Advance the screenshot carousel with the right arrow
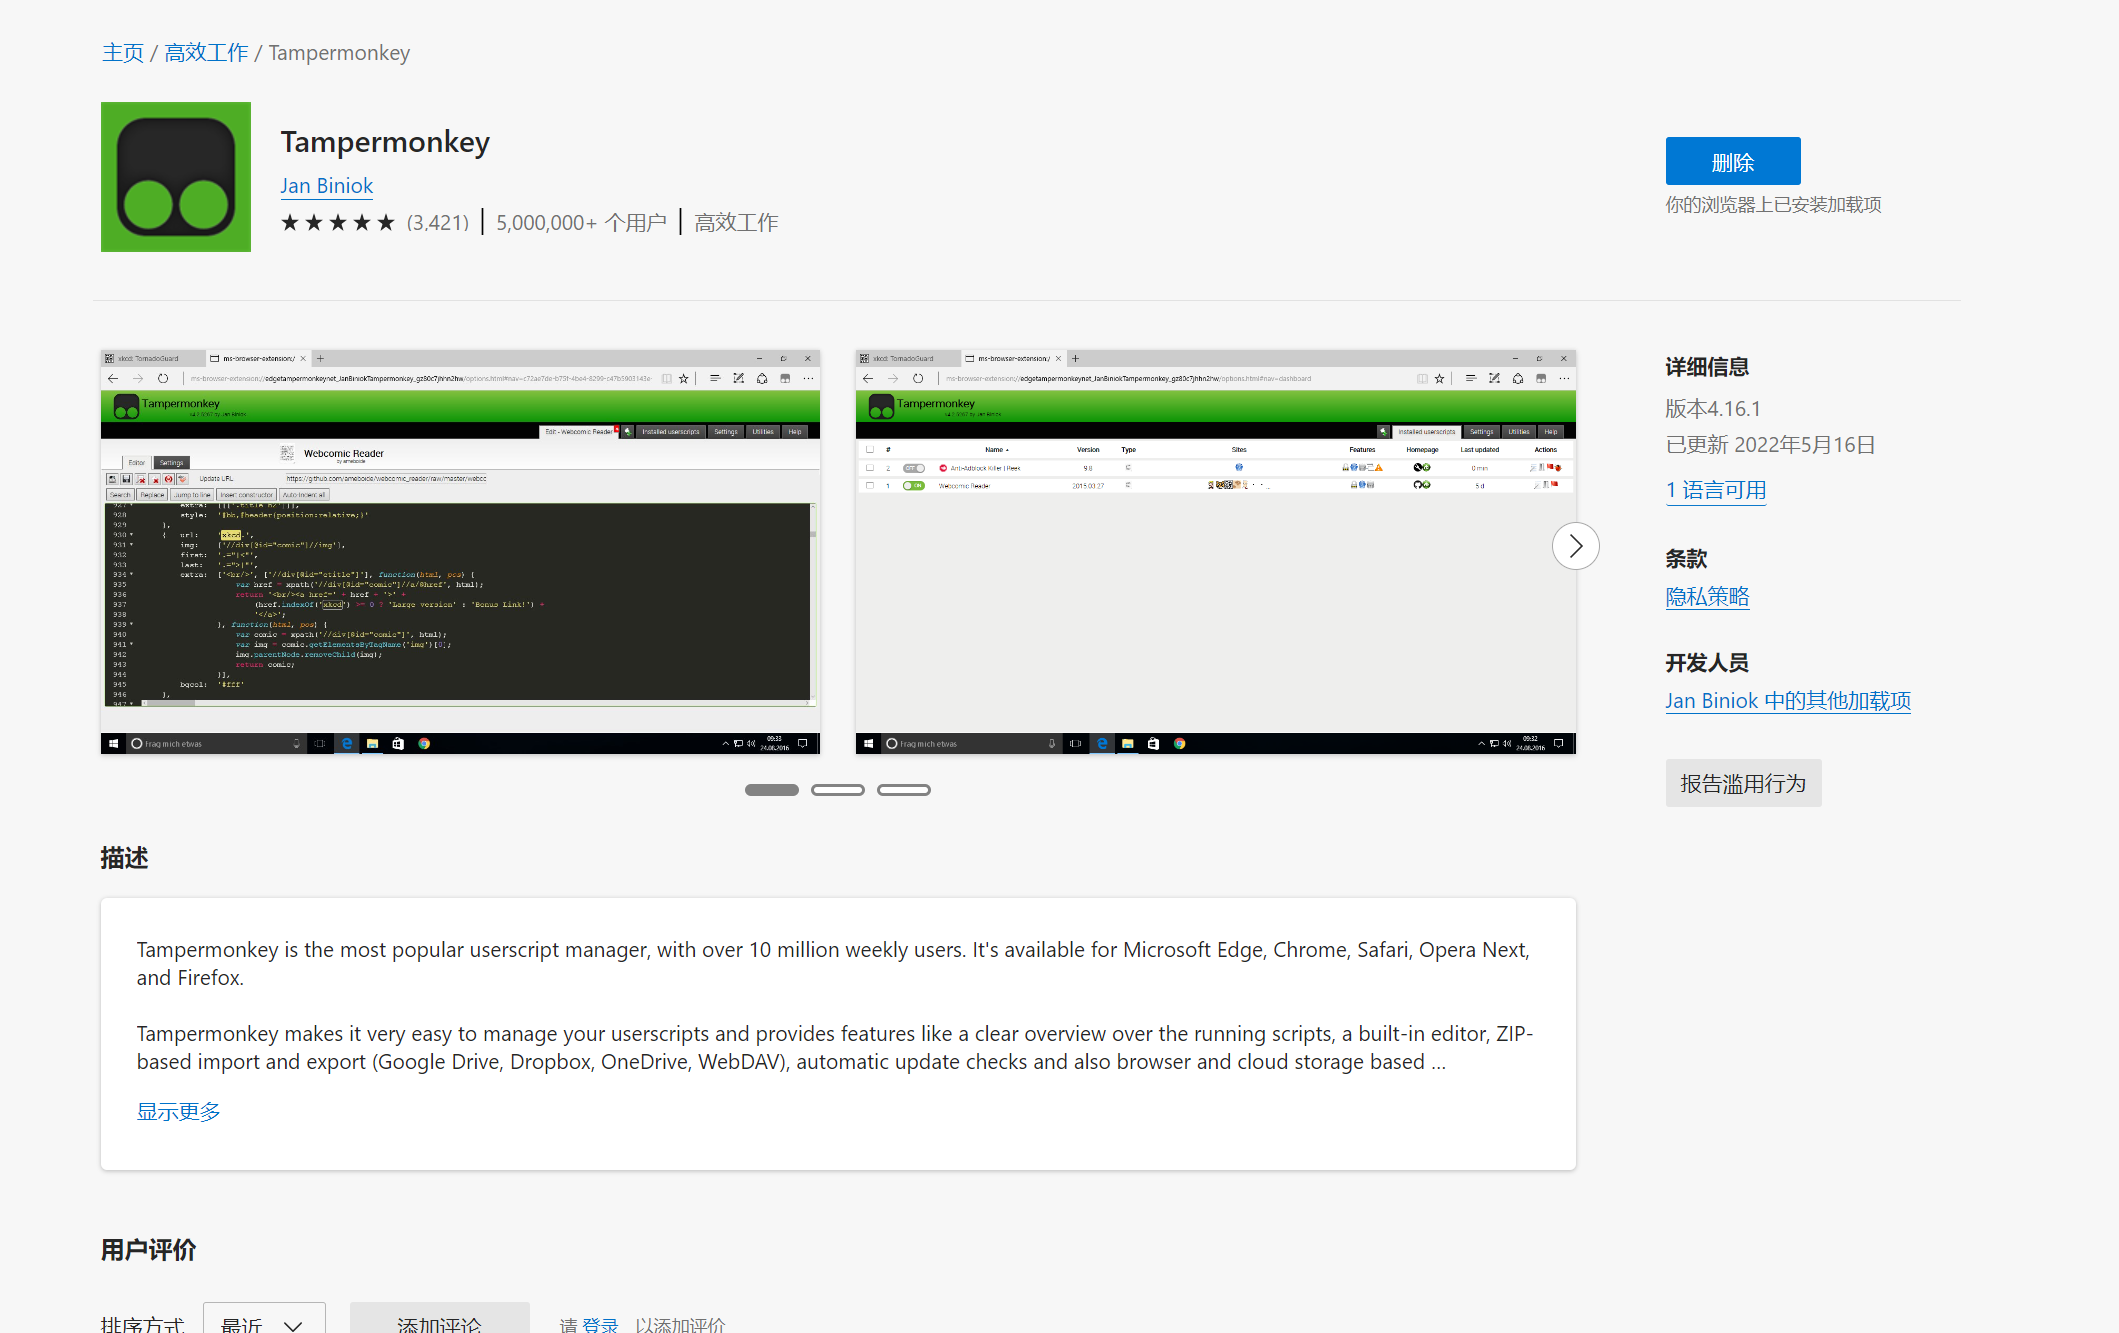The width and height of the screenshot is (2119, 1333). point(1576,546)
